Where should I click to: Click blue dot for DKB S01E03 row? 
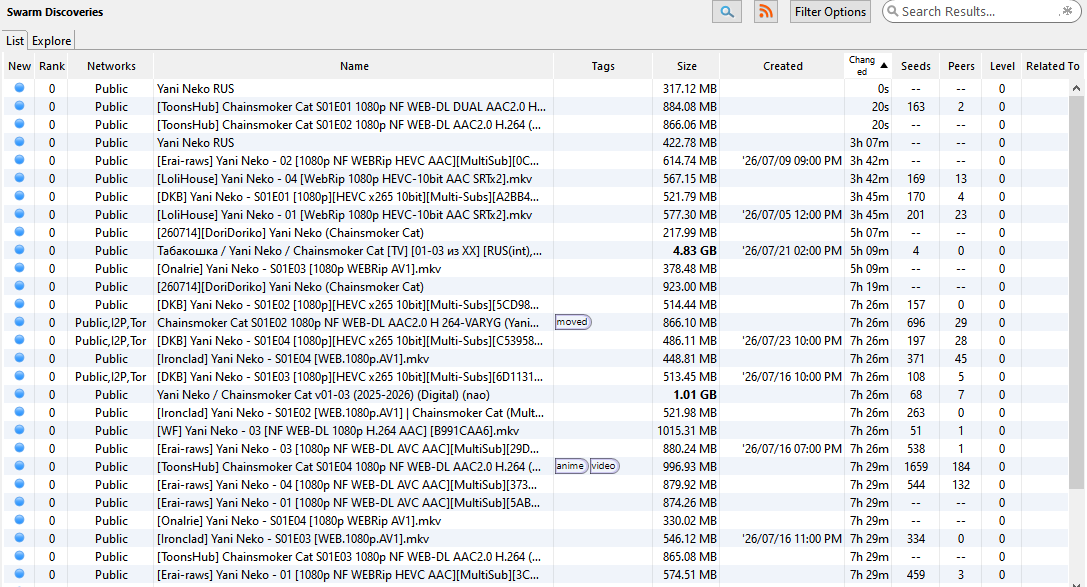click(19, 376)
